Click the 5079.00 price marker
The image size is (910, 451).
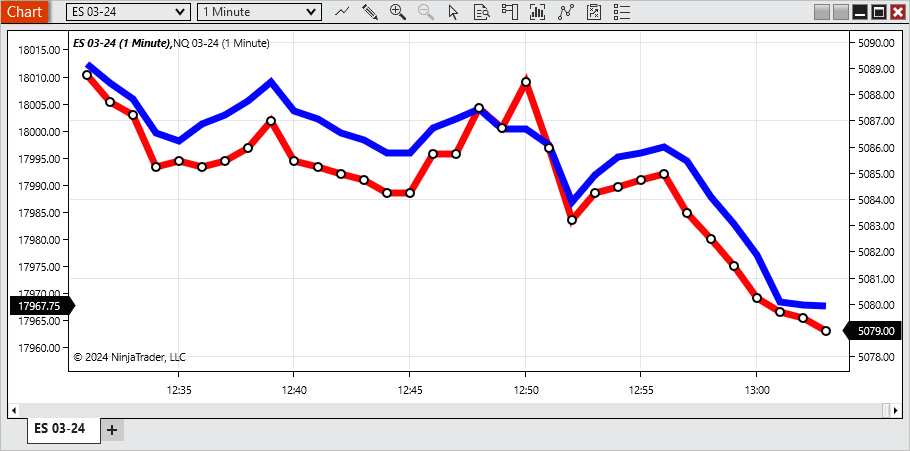pyautogui.click(x=875, y=331)
